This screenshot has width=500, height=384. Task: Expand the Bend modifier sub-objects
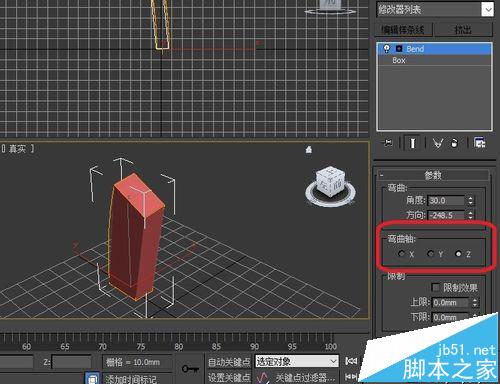click(x=399, y=49)
